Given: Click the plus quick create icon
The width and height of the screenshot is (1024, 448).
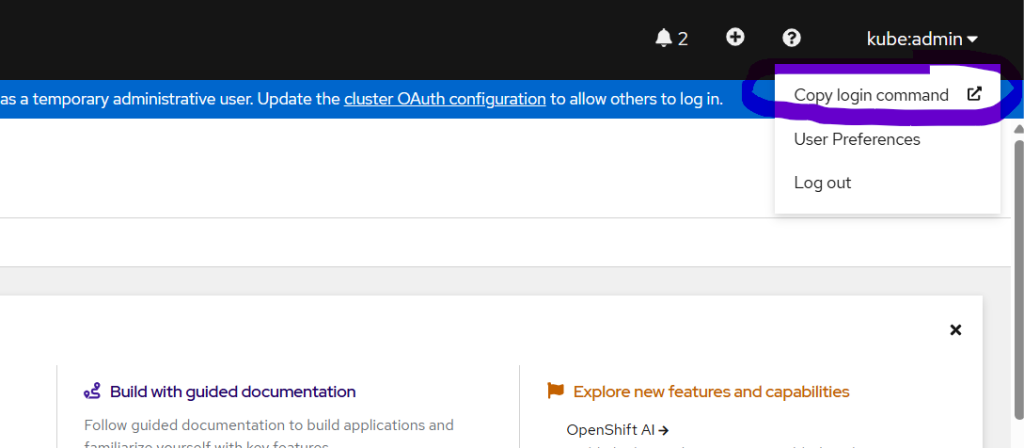Looking at the screenshot, I should tap(735, 38).
